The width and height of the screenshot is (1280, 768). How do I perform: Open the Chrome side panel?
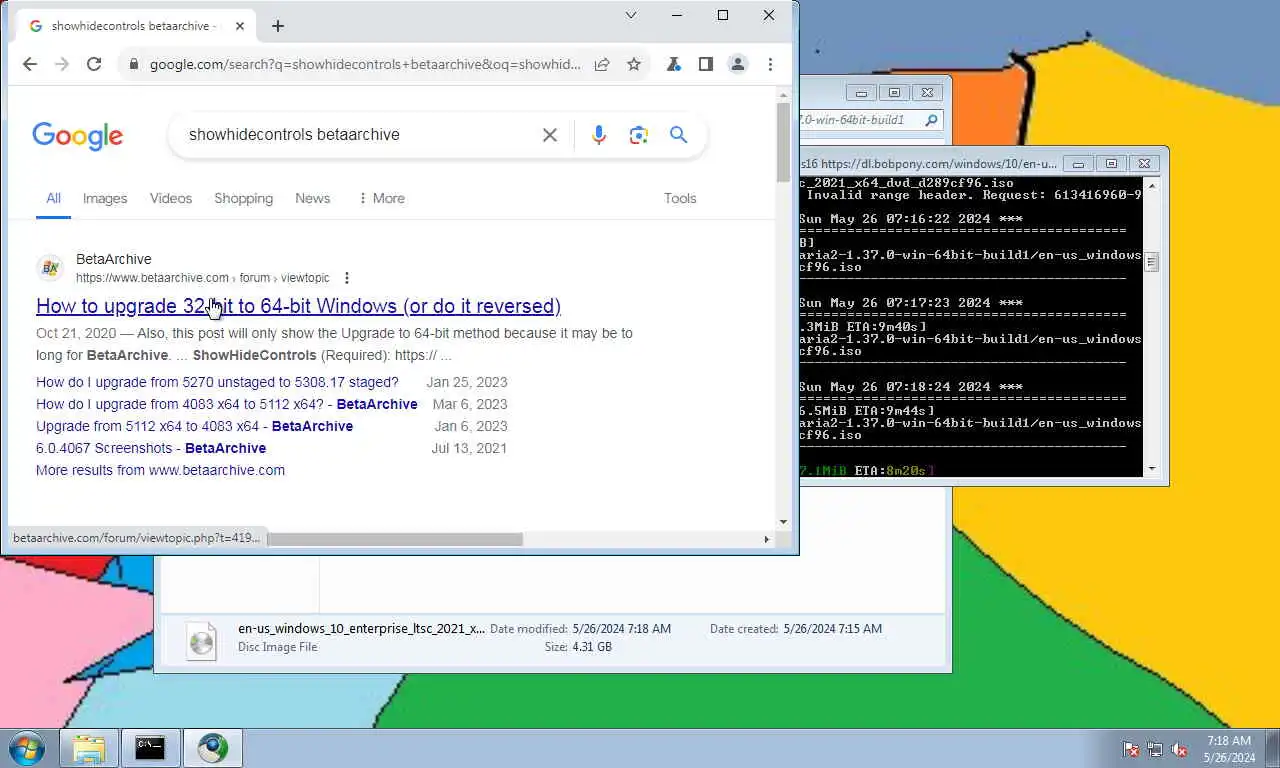pyautogui.click(x=706, y=64)
